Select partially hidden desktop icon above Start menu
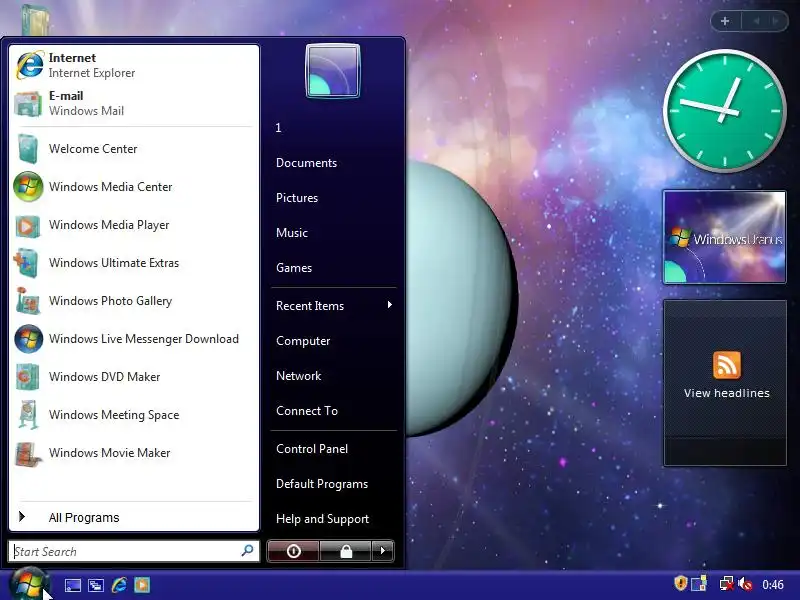 35,19
